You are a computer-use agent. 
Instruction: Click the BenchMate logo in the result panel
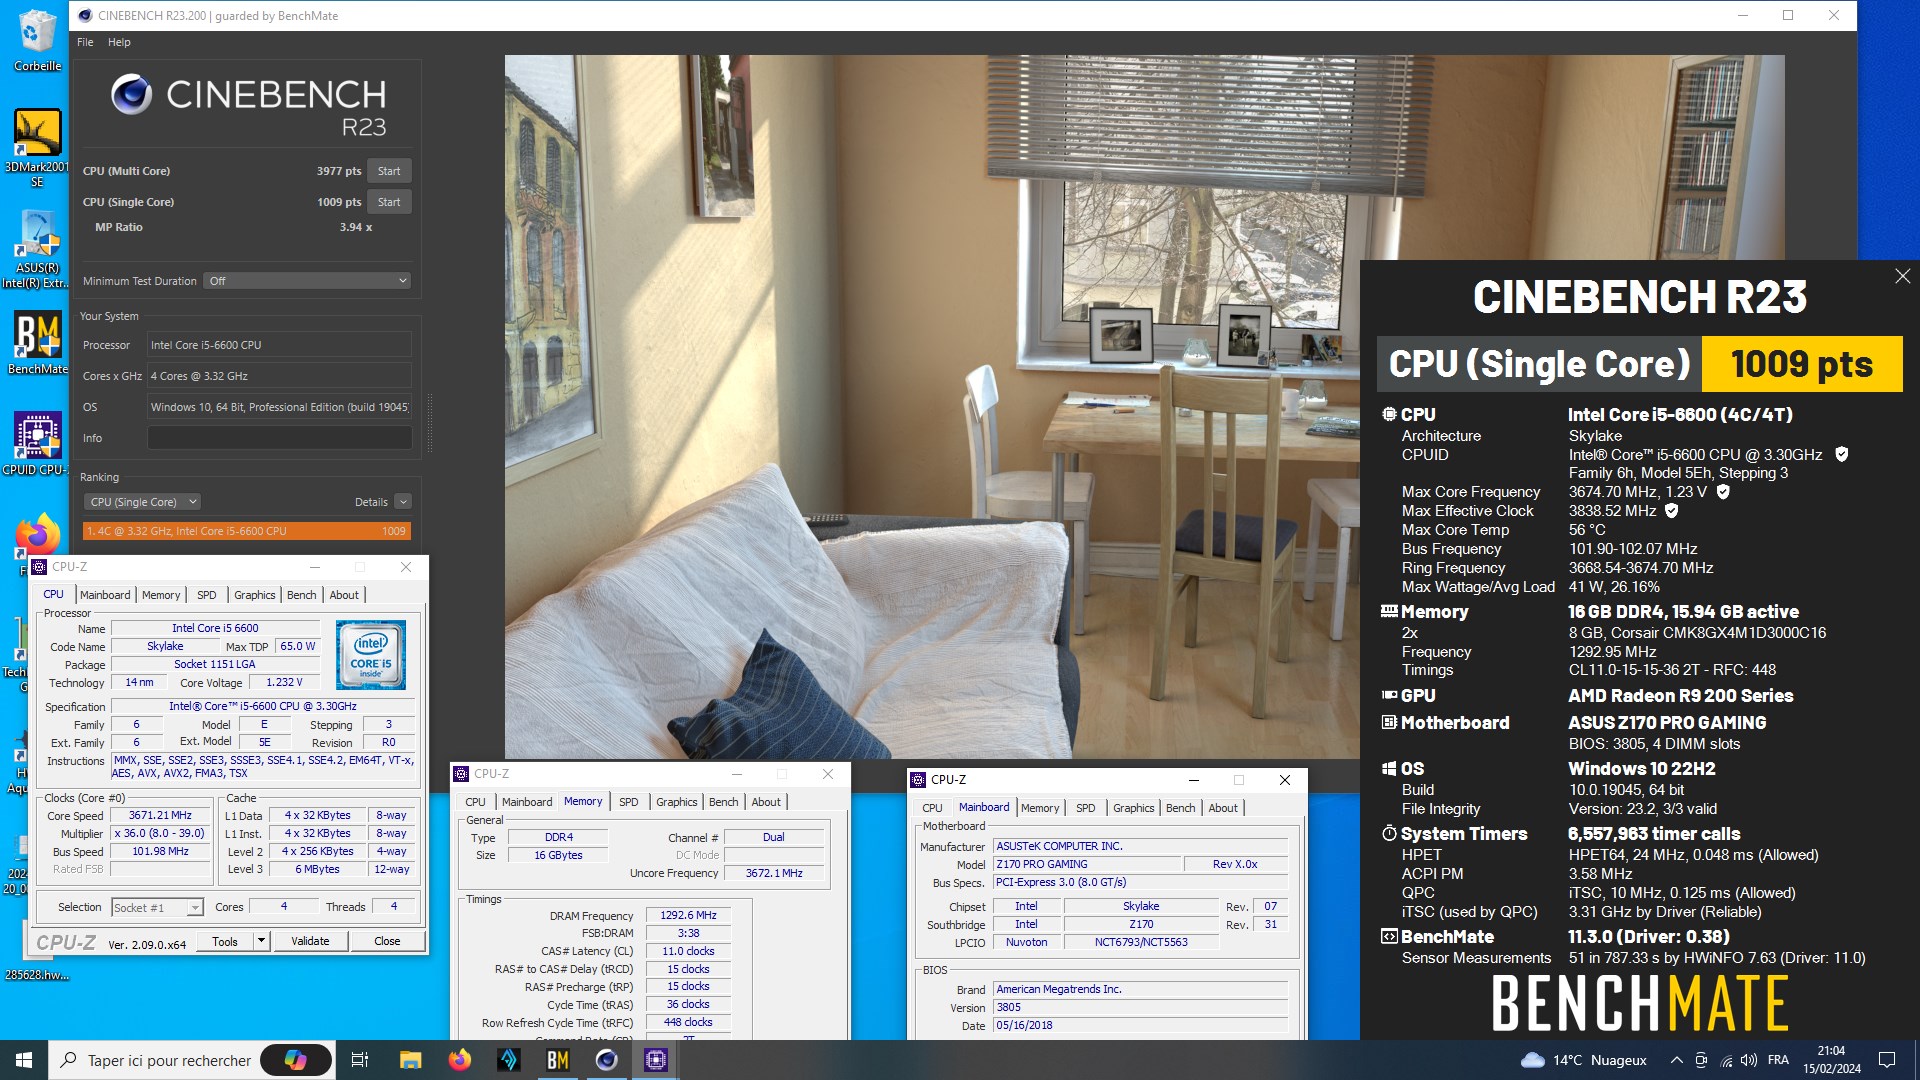point(1640,1003)
